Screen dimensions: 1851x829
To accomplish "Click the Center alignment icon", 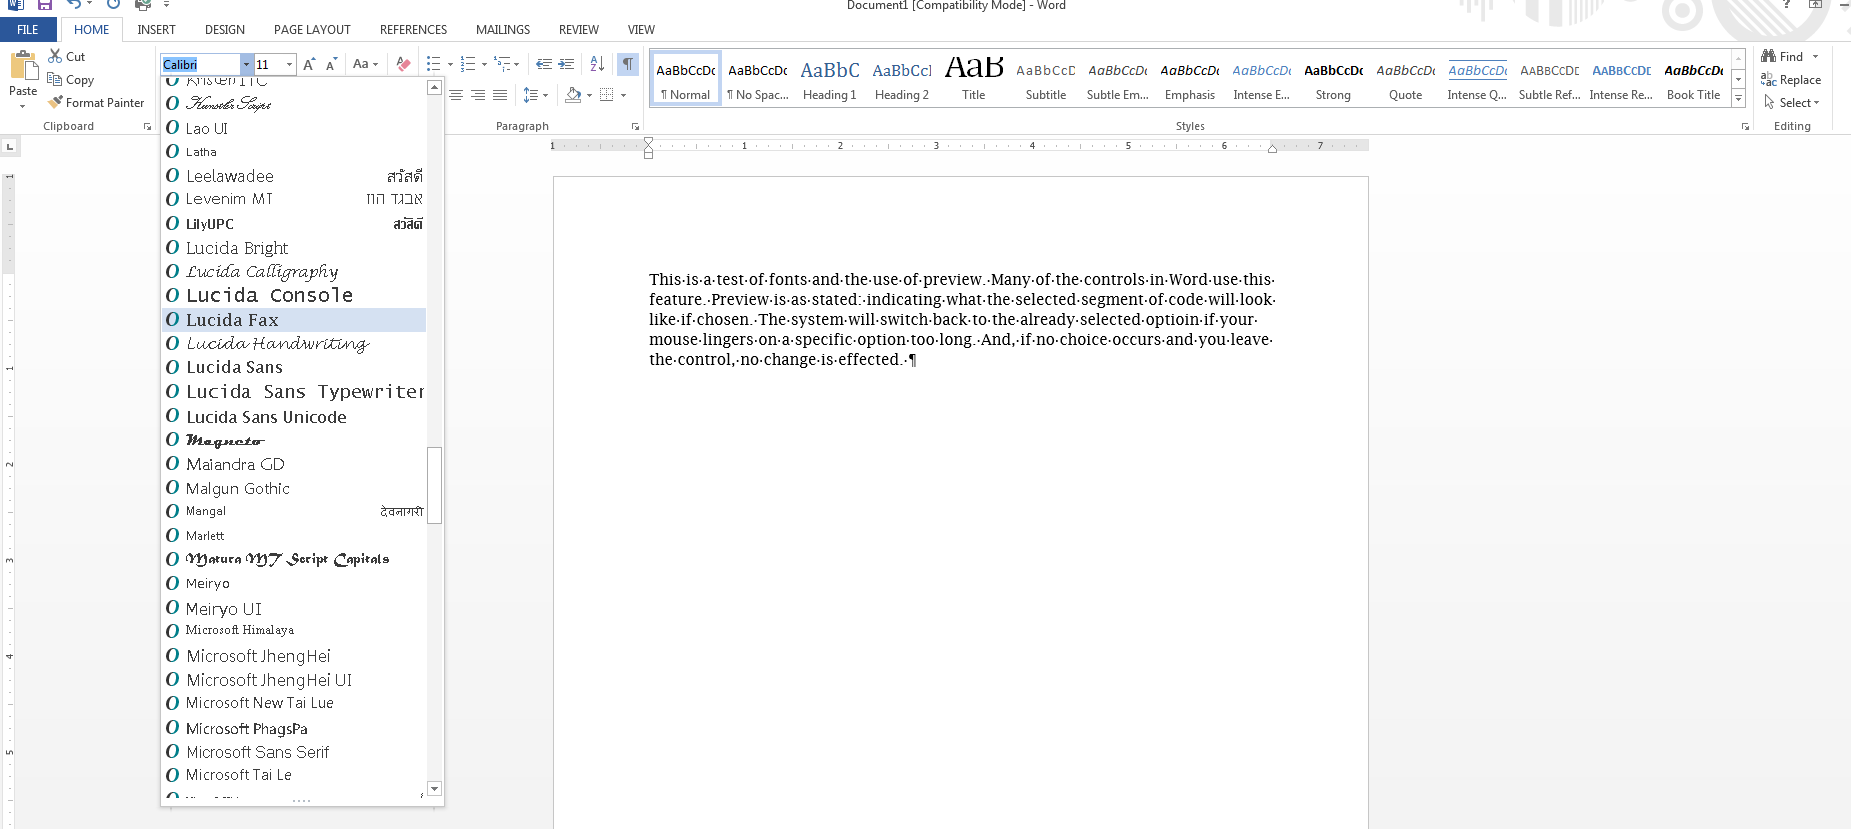I will 456,95.
